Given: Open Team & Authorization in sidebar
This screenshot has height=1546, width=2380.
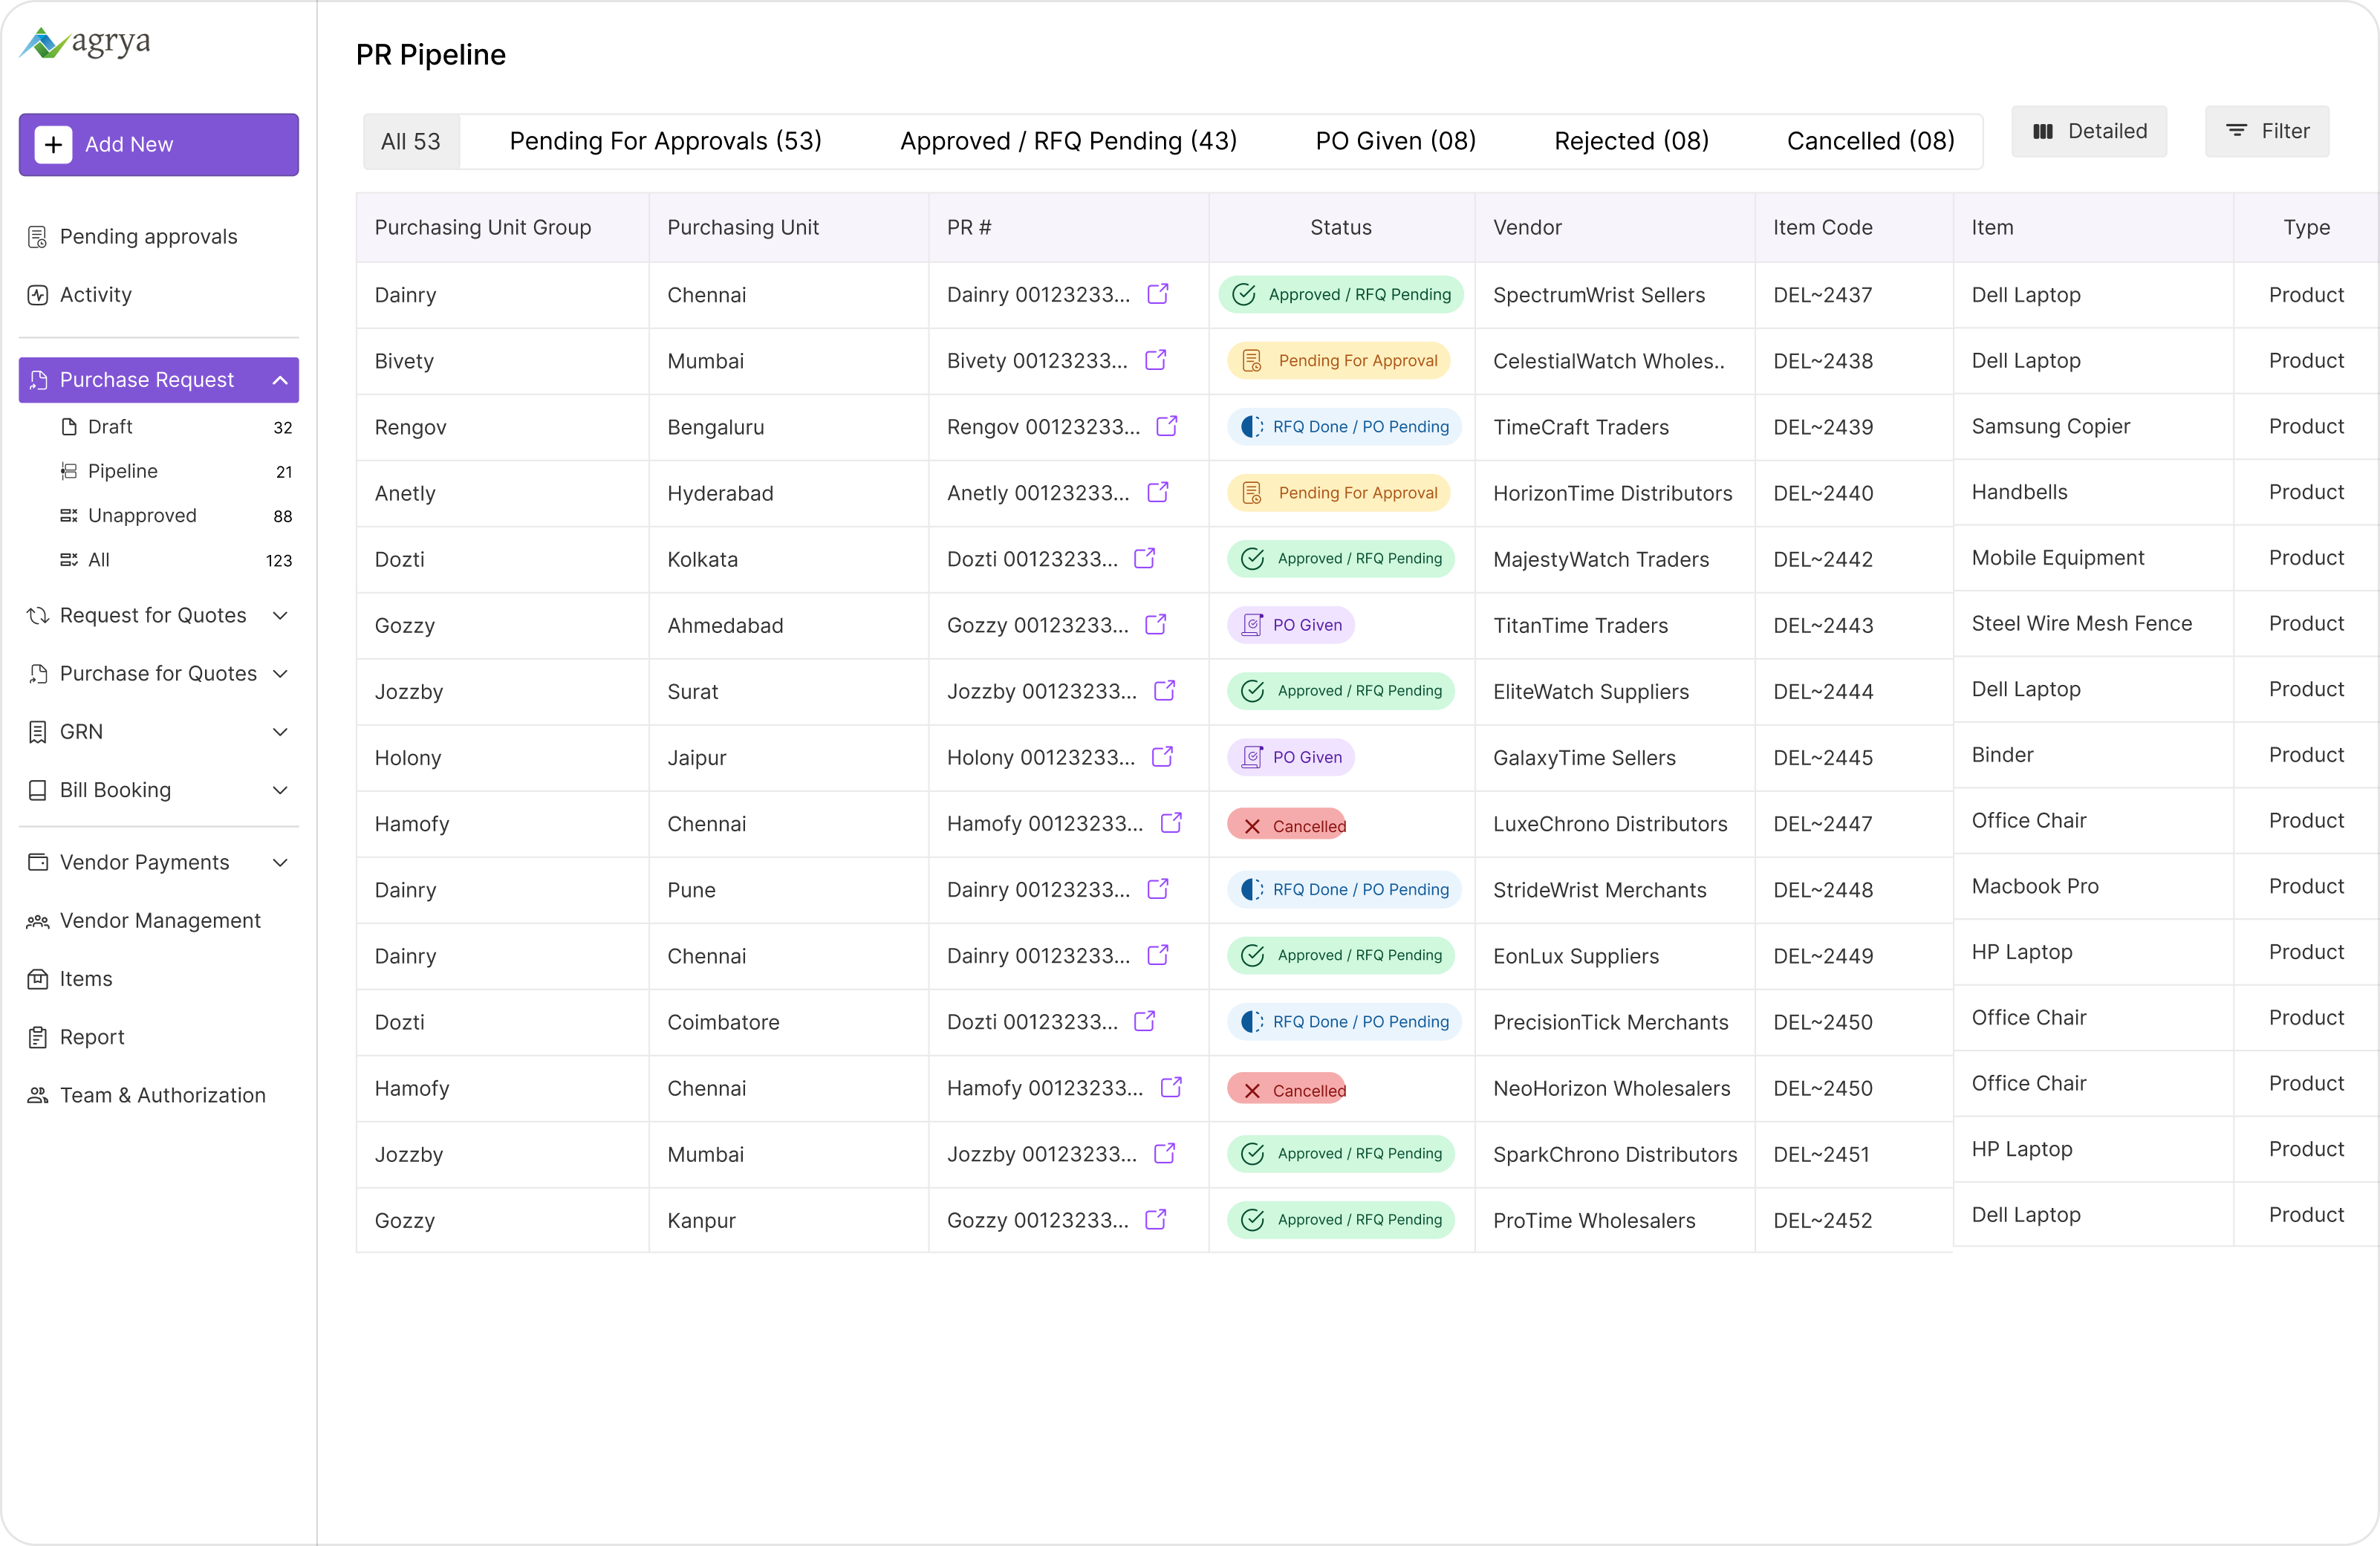Looking at the screenshot, I should (163, 1095).
